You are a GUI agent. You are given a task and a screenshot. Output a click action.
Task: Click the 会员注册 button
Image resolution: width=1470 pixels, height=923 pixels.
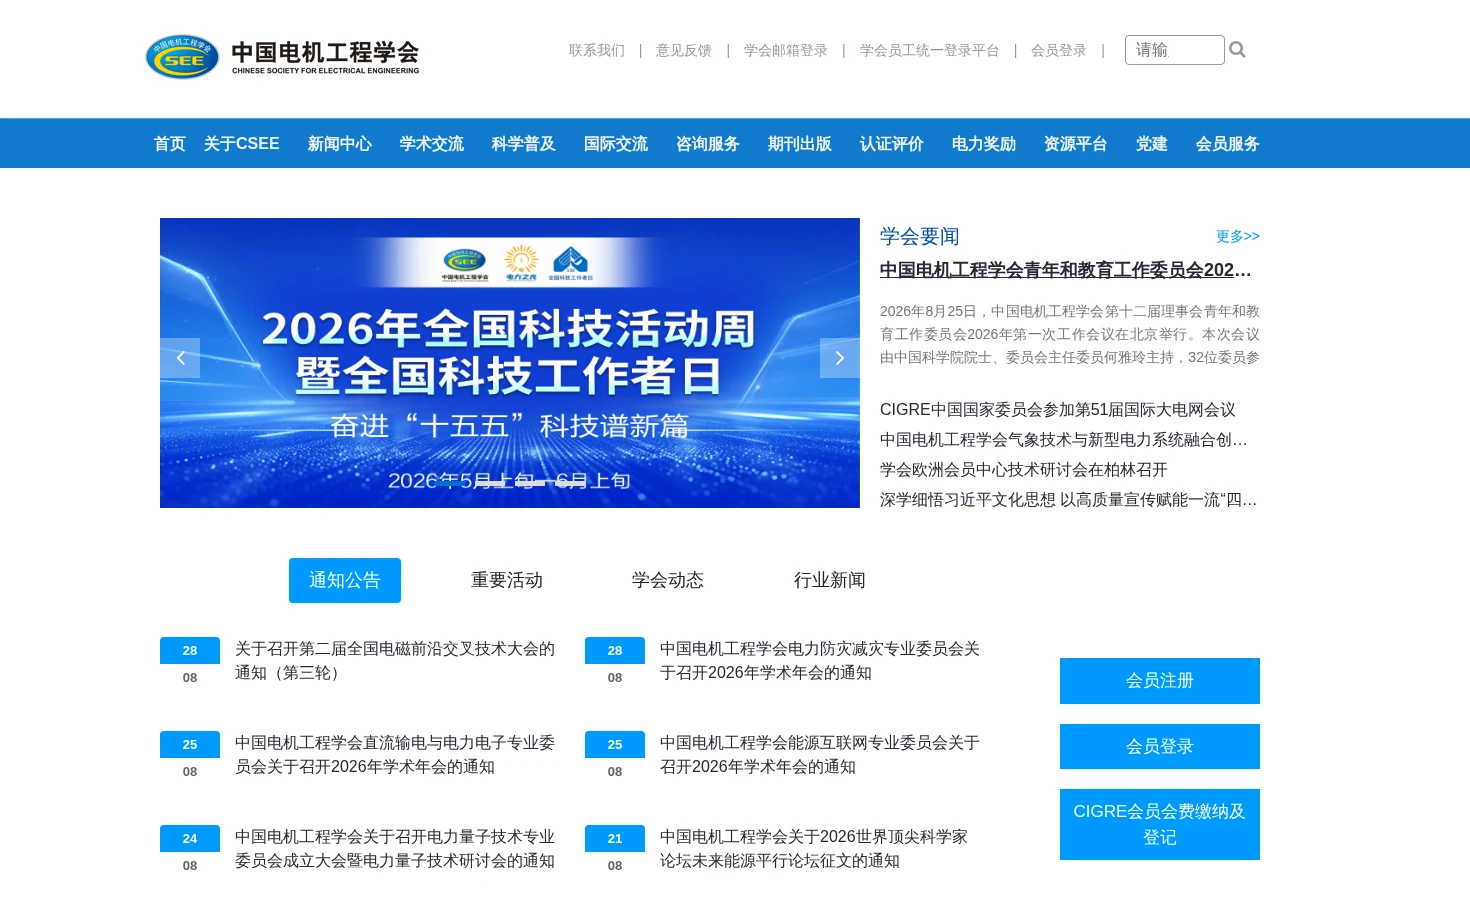pos(1160,681)
